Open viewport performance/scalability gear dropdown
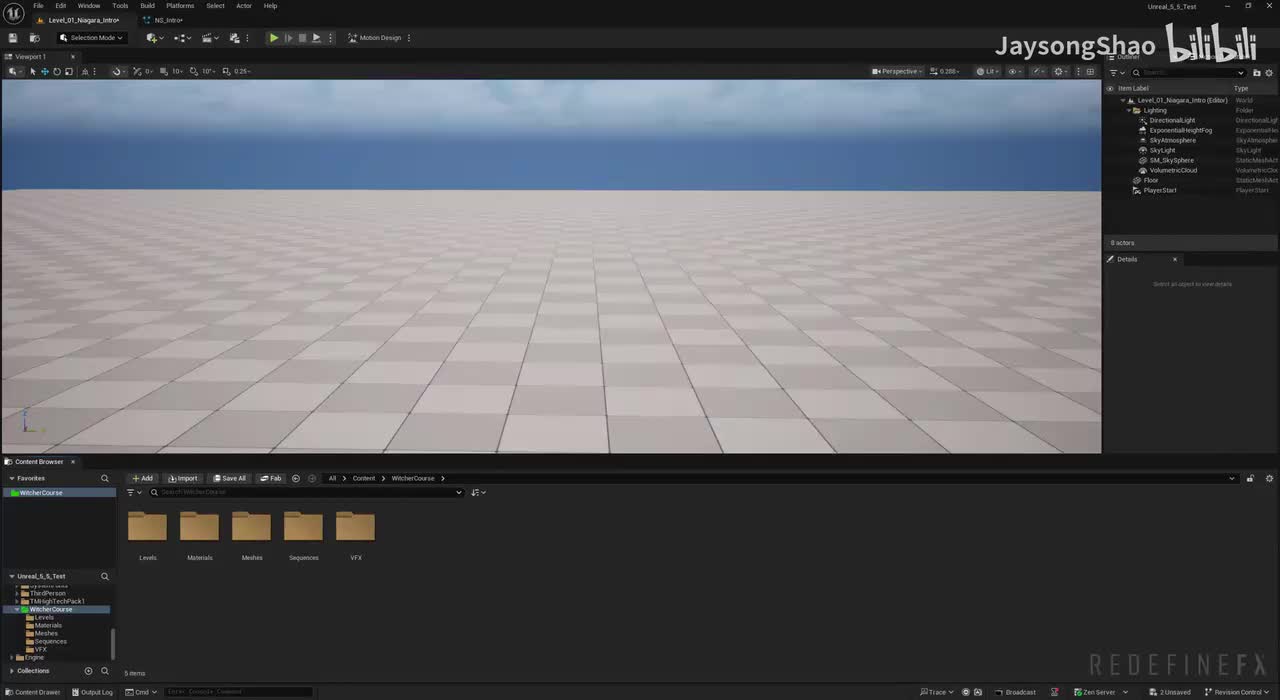The image size is (1280, 700). coord(1061,71)
